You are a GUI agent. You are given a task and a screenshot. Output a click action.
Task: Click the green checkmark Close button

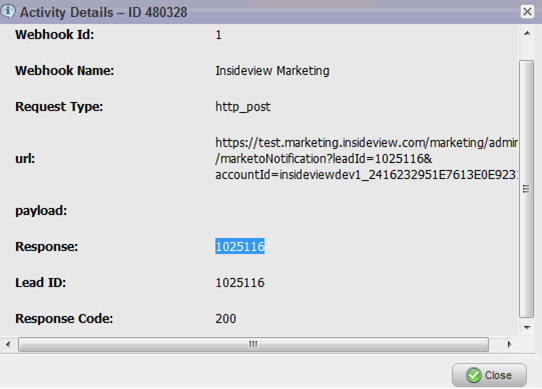(x=489, y=375)
